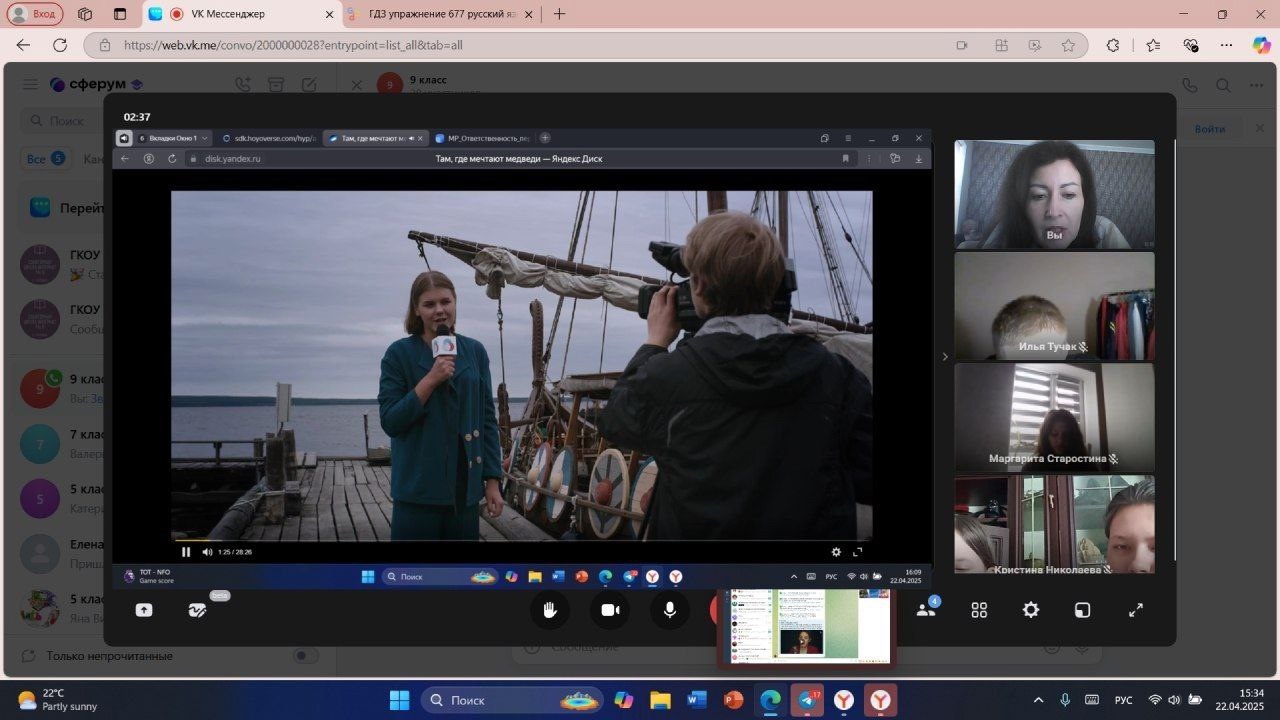Image resolution: width=1280 pixels, height=720 pixels.
Task: Open Edge workspaces icon
Action: coord(85,14)
